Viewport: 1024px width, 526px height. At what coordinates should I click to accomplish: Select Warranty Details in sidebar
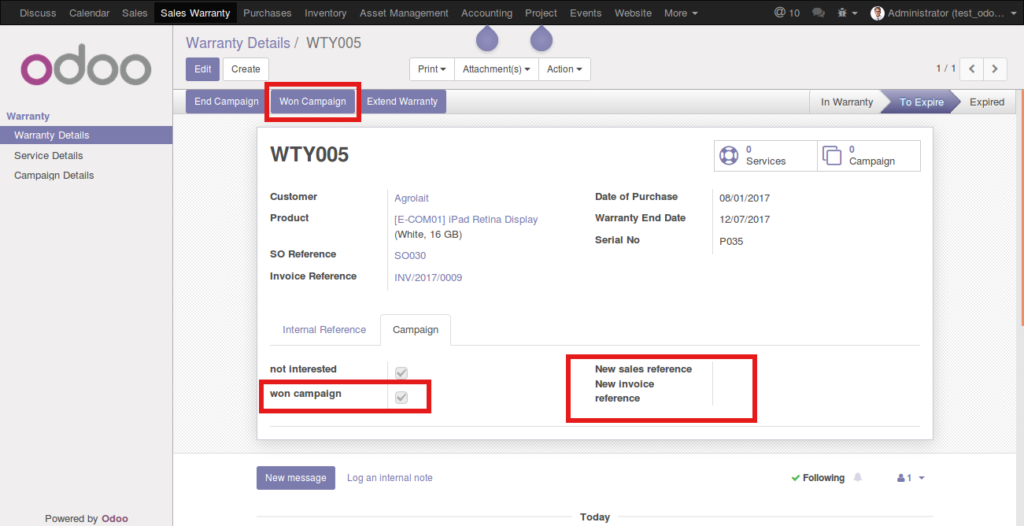tap(86, 135)
